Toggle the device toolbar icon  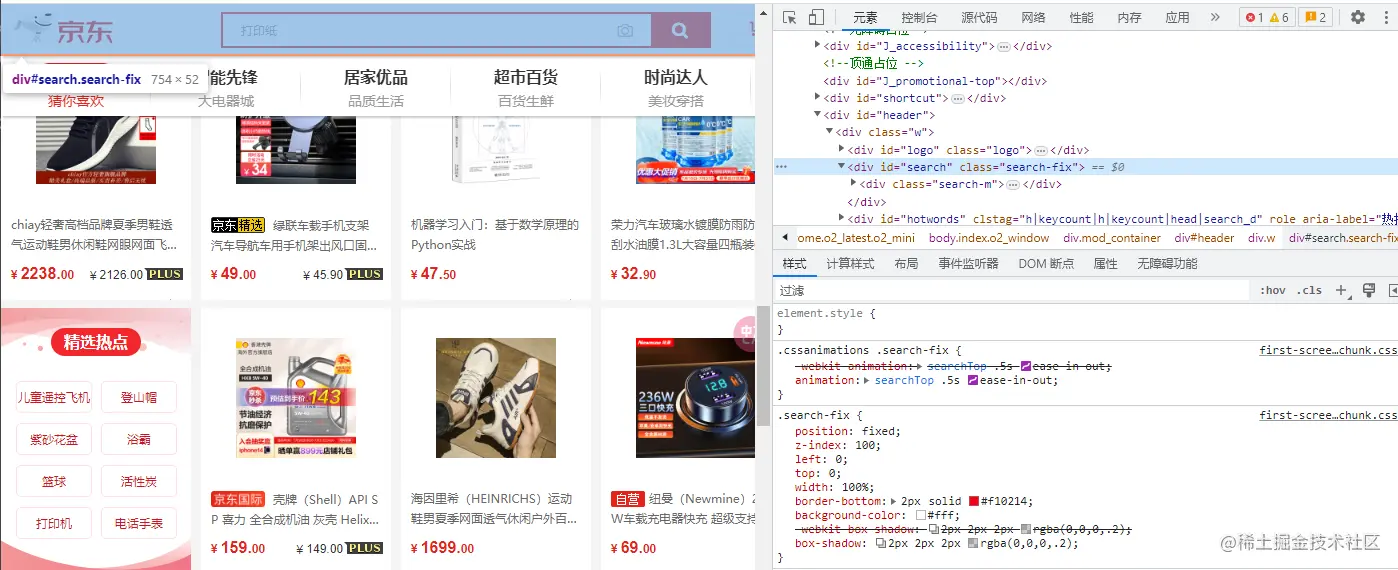click(816, 17)
